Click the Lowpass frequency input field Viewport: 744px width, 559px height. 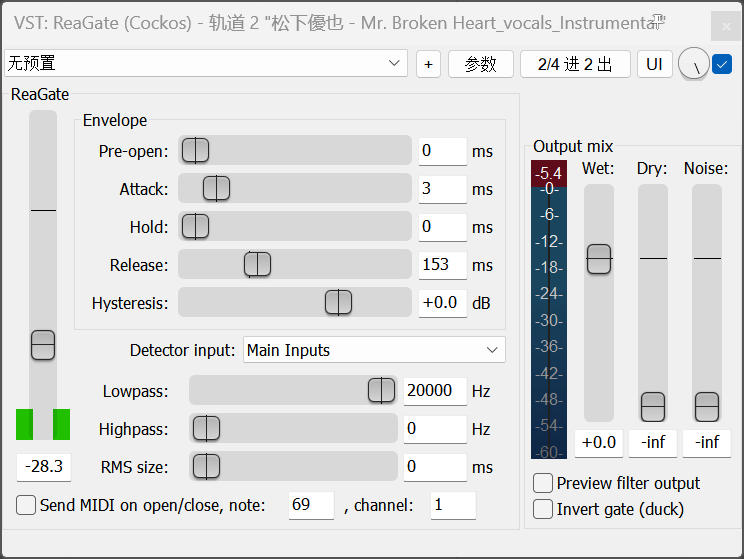pyautogui.click(x=435, y=391)
